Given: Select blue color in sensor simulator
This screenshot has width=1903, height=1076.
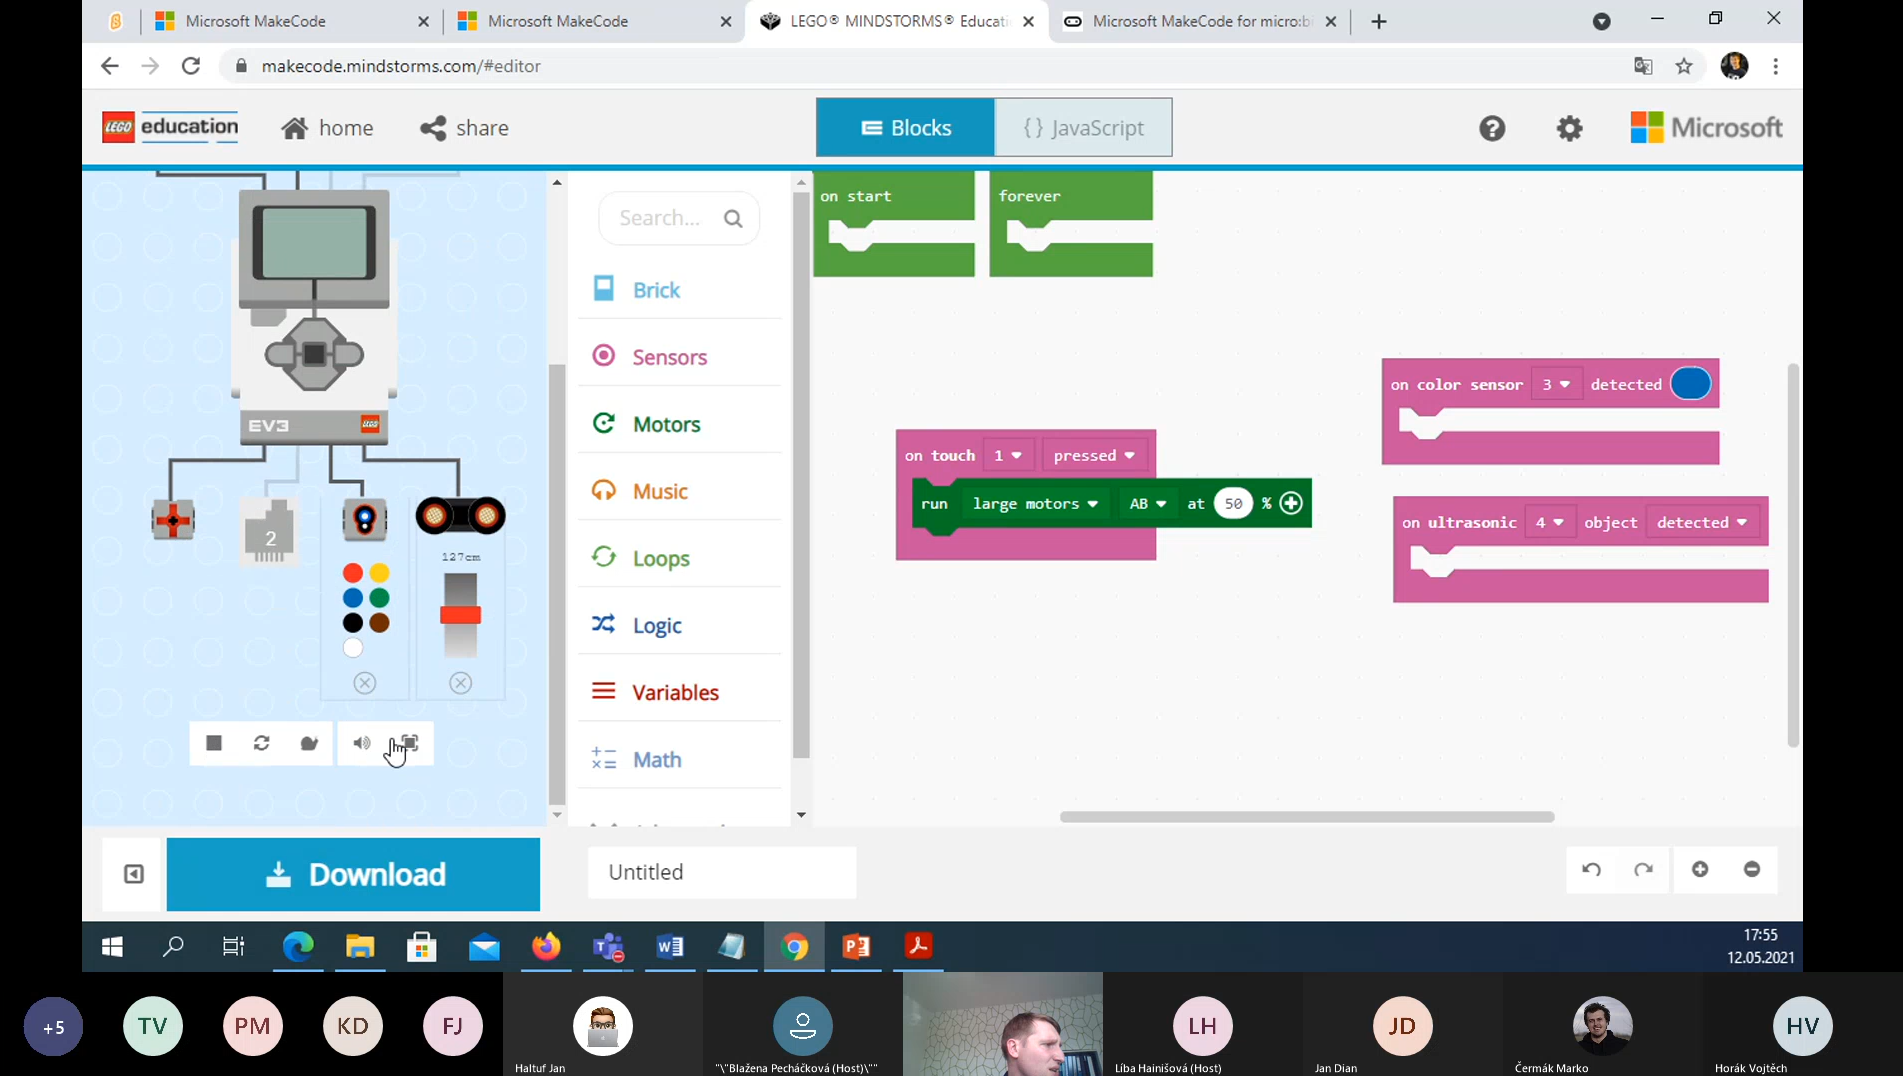Looking at the screenshot, I should coord(353,598).
